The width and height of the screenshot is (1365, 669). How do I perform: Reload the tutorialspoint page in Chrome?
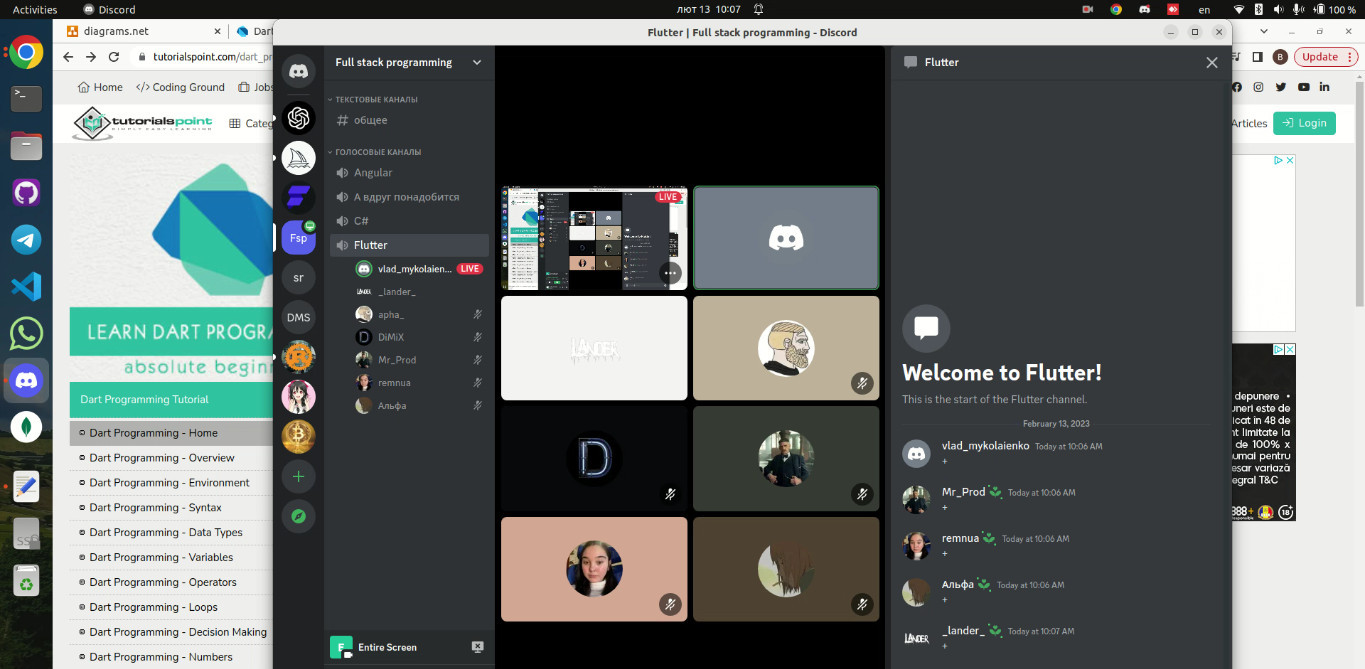(x=113, y=57)
